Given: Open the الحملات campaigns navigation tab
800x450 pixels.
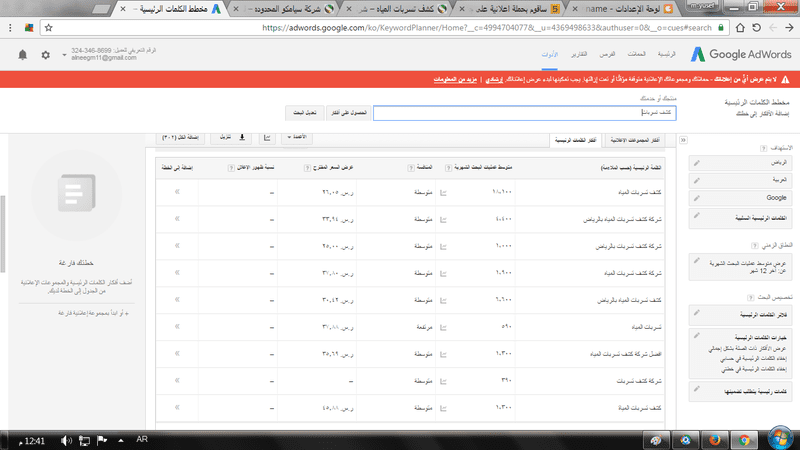Looking at the screenshot, I should coord(636,54).
